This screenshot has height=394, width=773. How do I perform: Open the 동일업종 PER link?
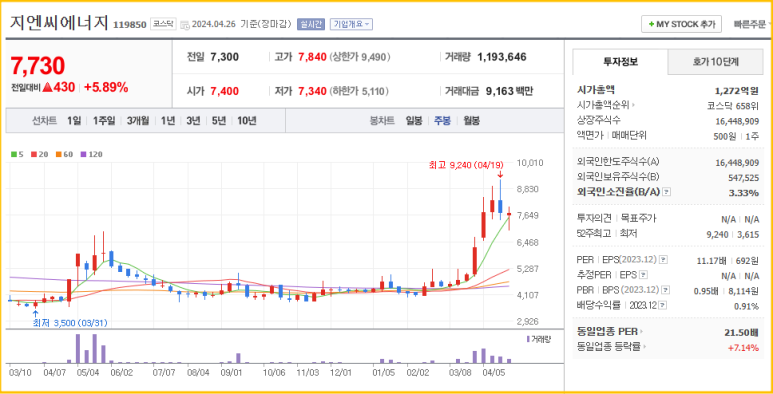click(x=610, y=332)
